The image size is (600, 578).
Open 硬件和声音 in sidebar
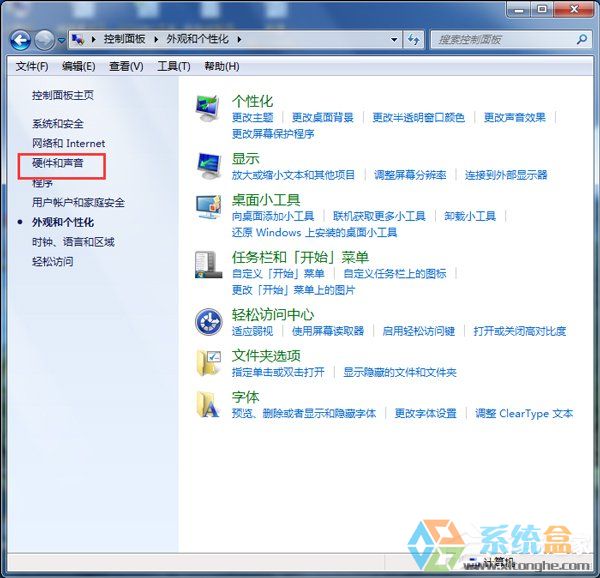click(58, 163)
